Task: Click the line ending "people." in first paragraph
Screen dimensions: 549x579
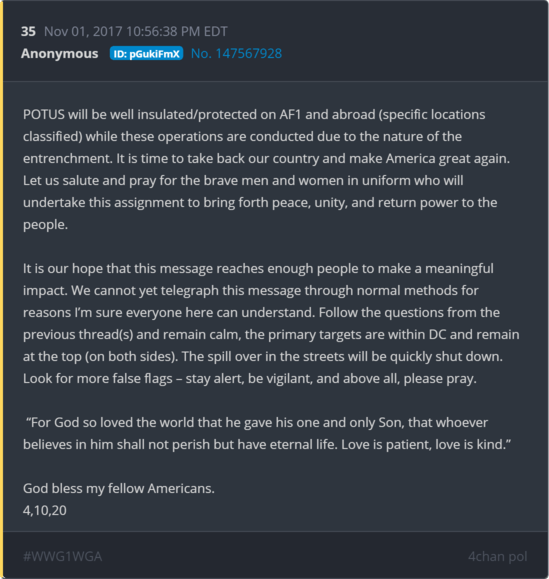Action: 45,225
